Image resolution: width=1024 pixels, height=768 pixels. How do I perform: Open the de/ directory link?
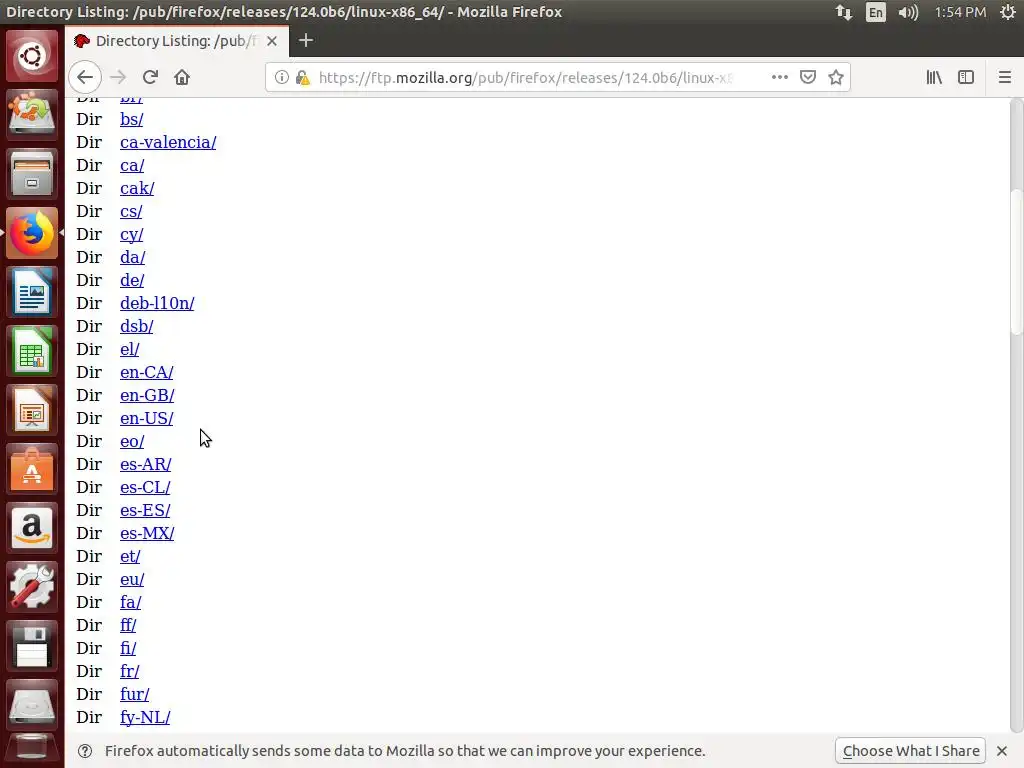[x=132, y=280]
